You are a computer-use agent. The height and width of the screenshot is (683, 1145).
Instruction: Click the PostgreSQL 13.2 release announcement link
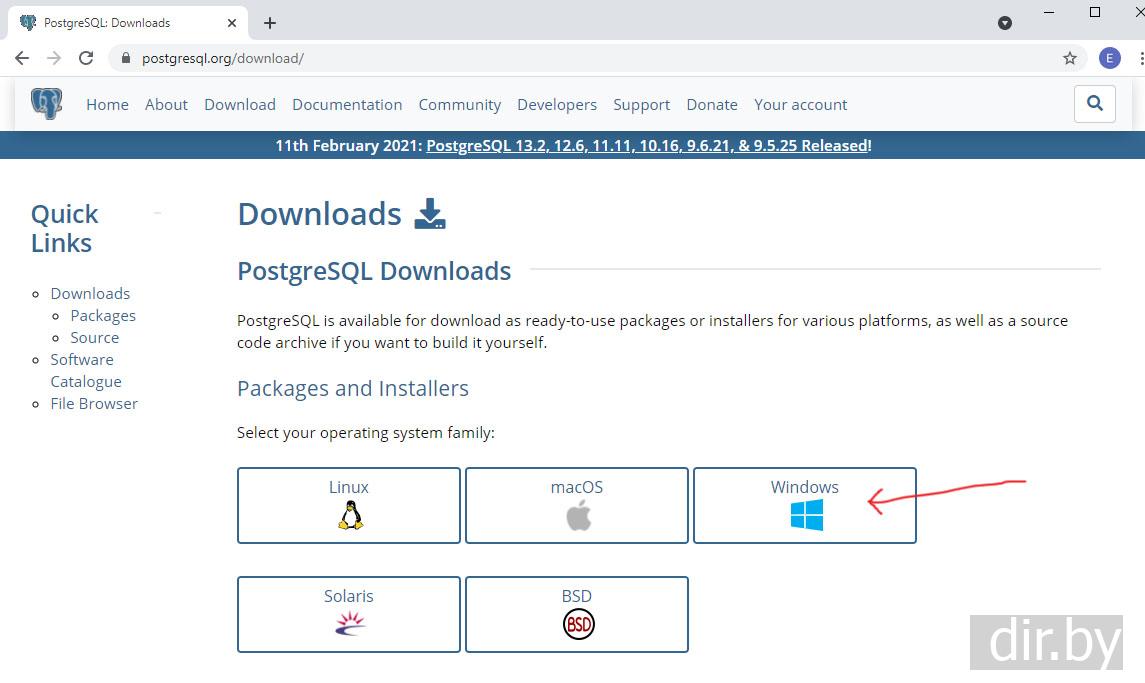click(x=647, y=145)
